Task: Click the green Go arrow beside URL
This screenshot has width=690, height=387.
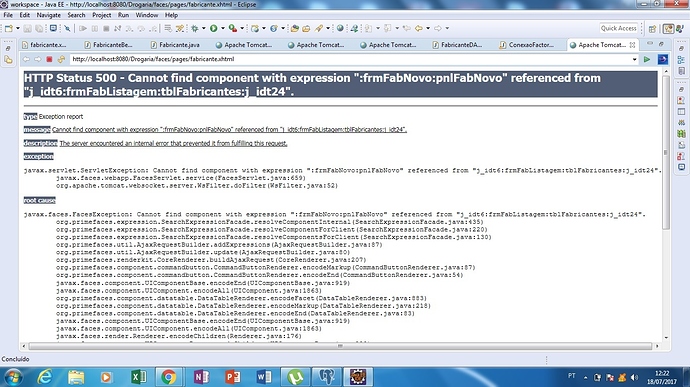Action: coord(647,59)
